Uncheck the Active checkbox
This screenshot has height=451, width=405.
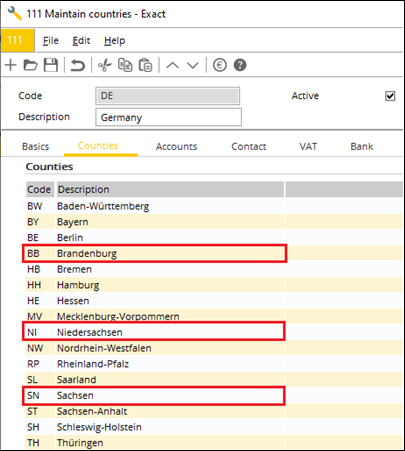coord(390,96)
